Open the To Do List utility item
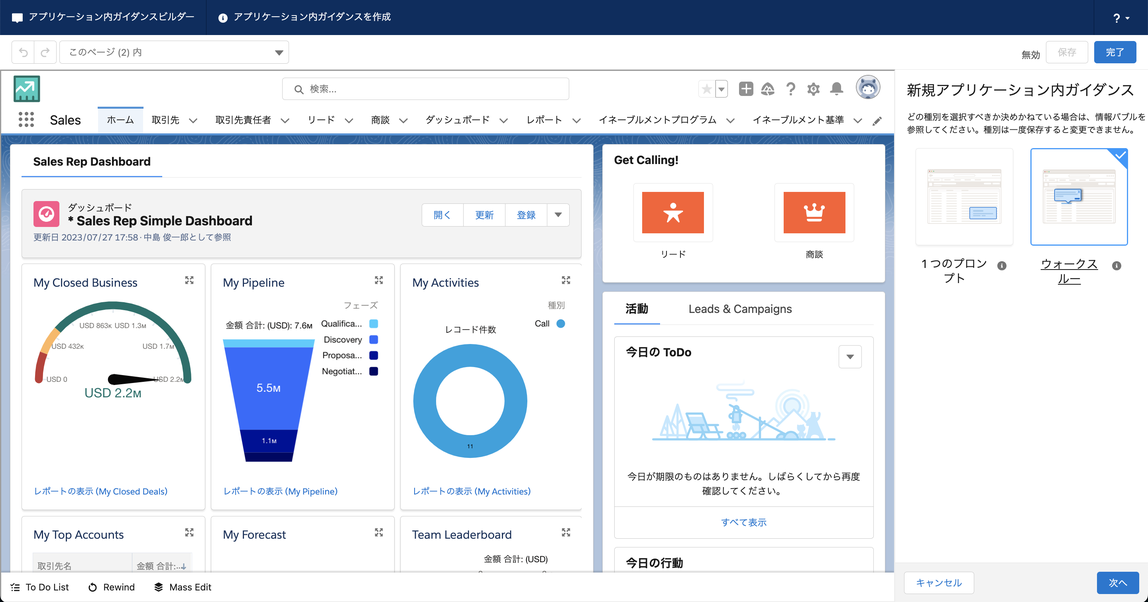The image size is (1148, 602). pyautogui.click(x=40, y=587)
